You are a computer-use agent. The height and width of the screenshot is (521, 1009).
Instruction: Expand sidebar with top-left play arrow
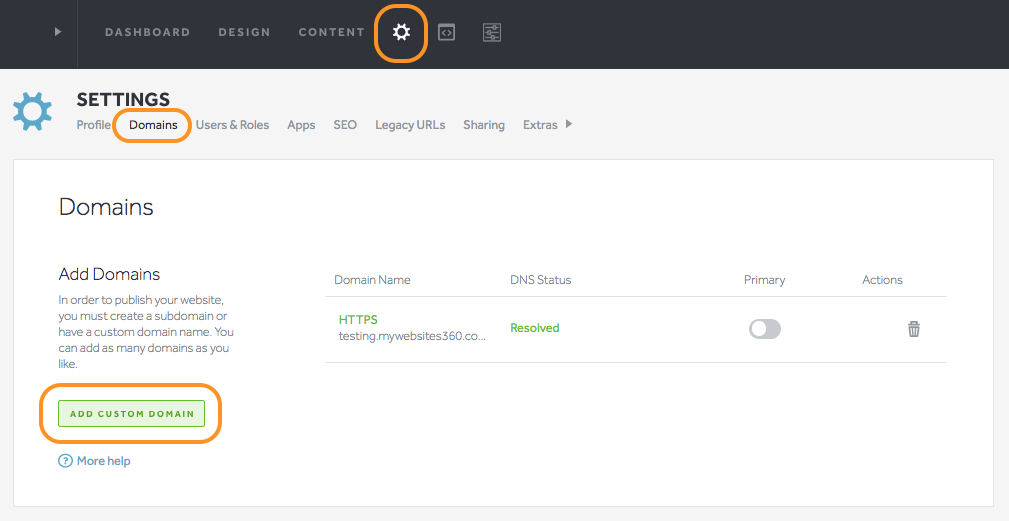click(58, 32)
